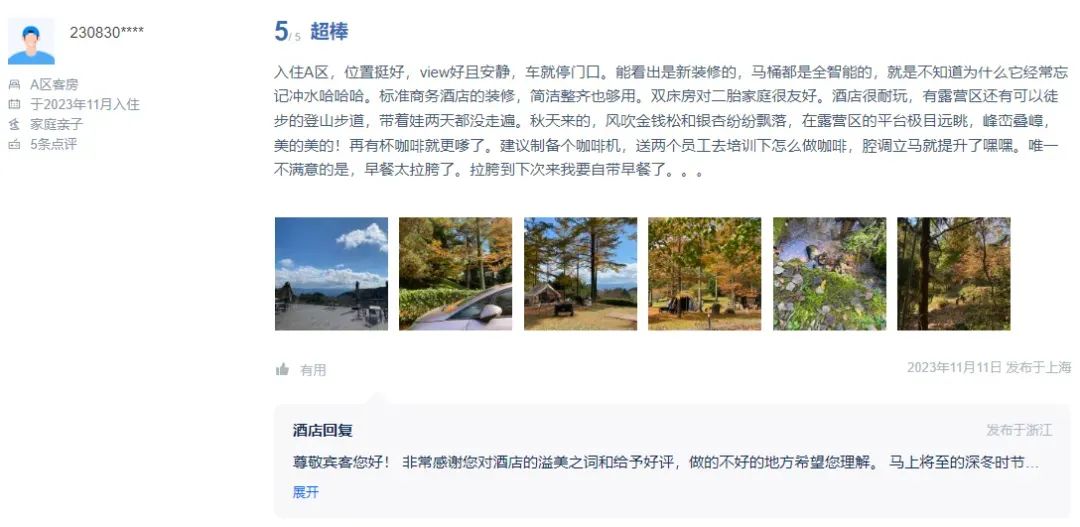Image resolution: width=1080 pixels, height=527 pixels.
Task: Click the family icon beside 家庭亲子
Action: [14, 125]
